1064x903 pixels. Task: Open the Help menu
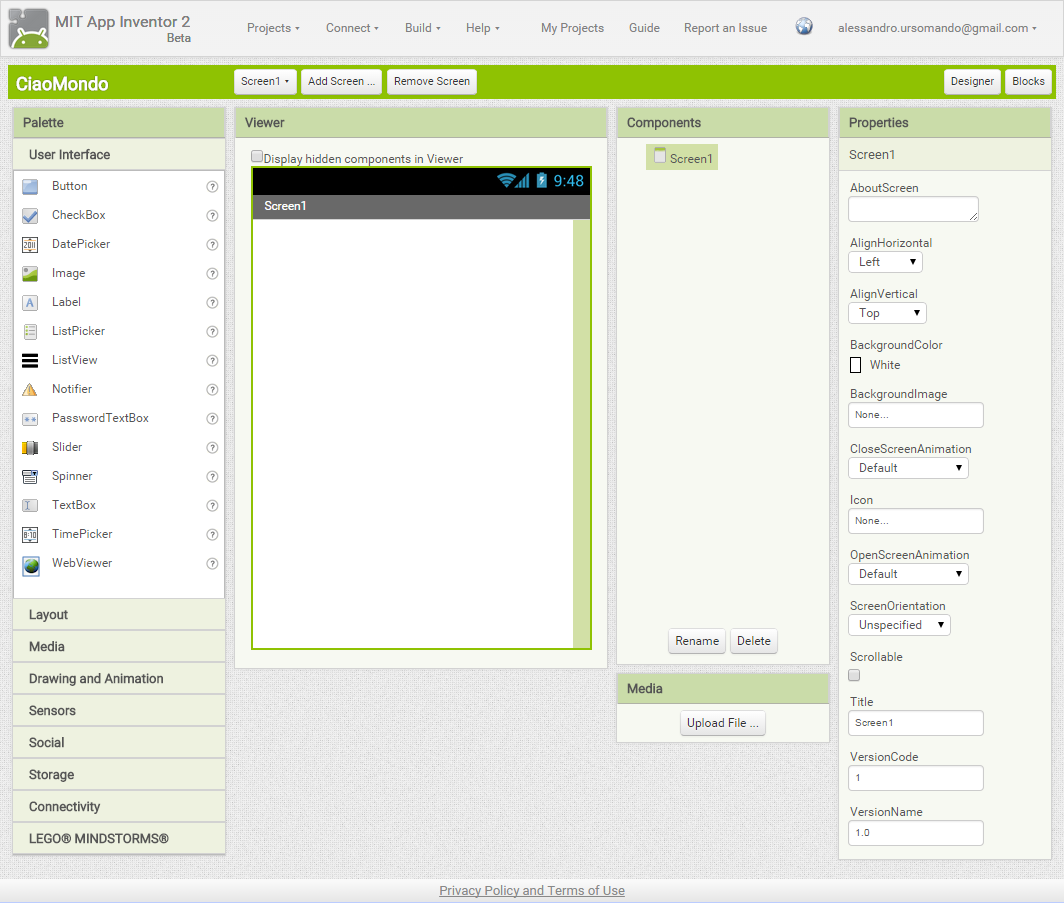point(482,28)
